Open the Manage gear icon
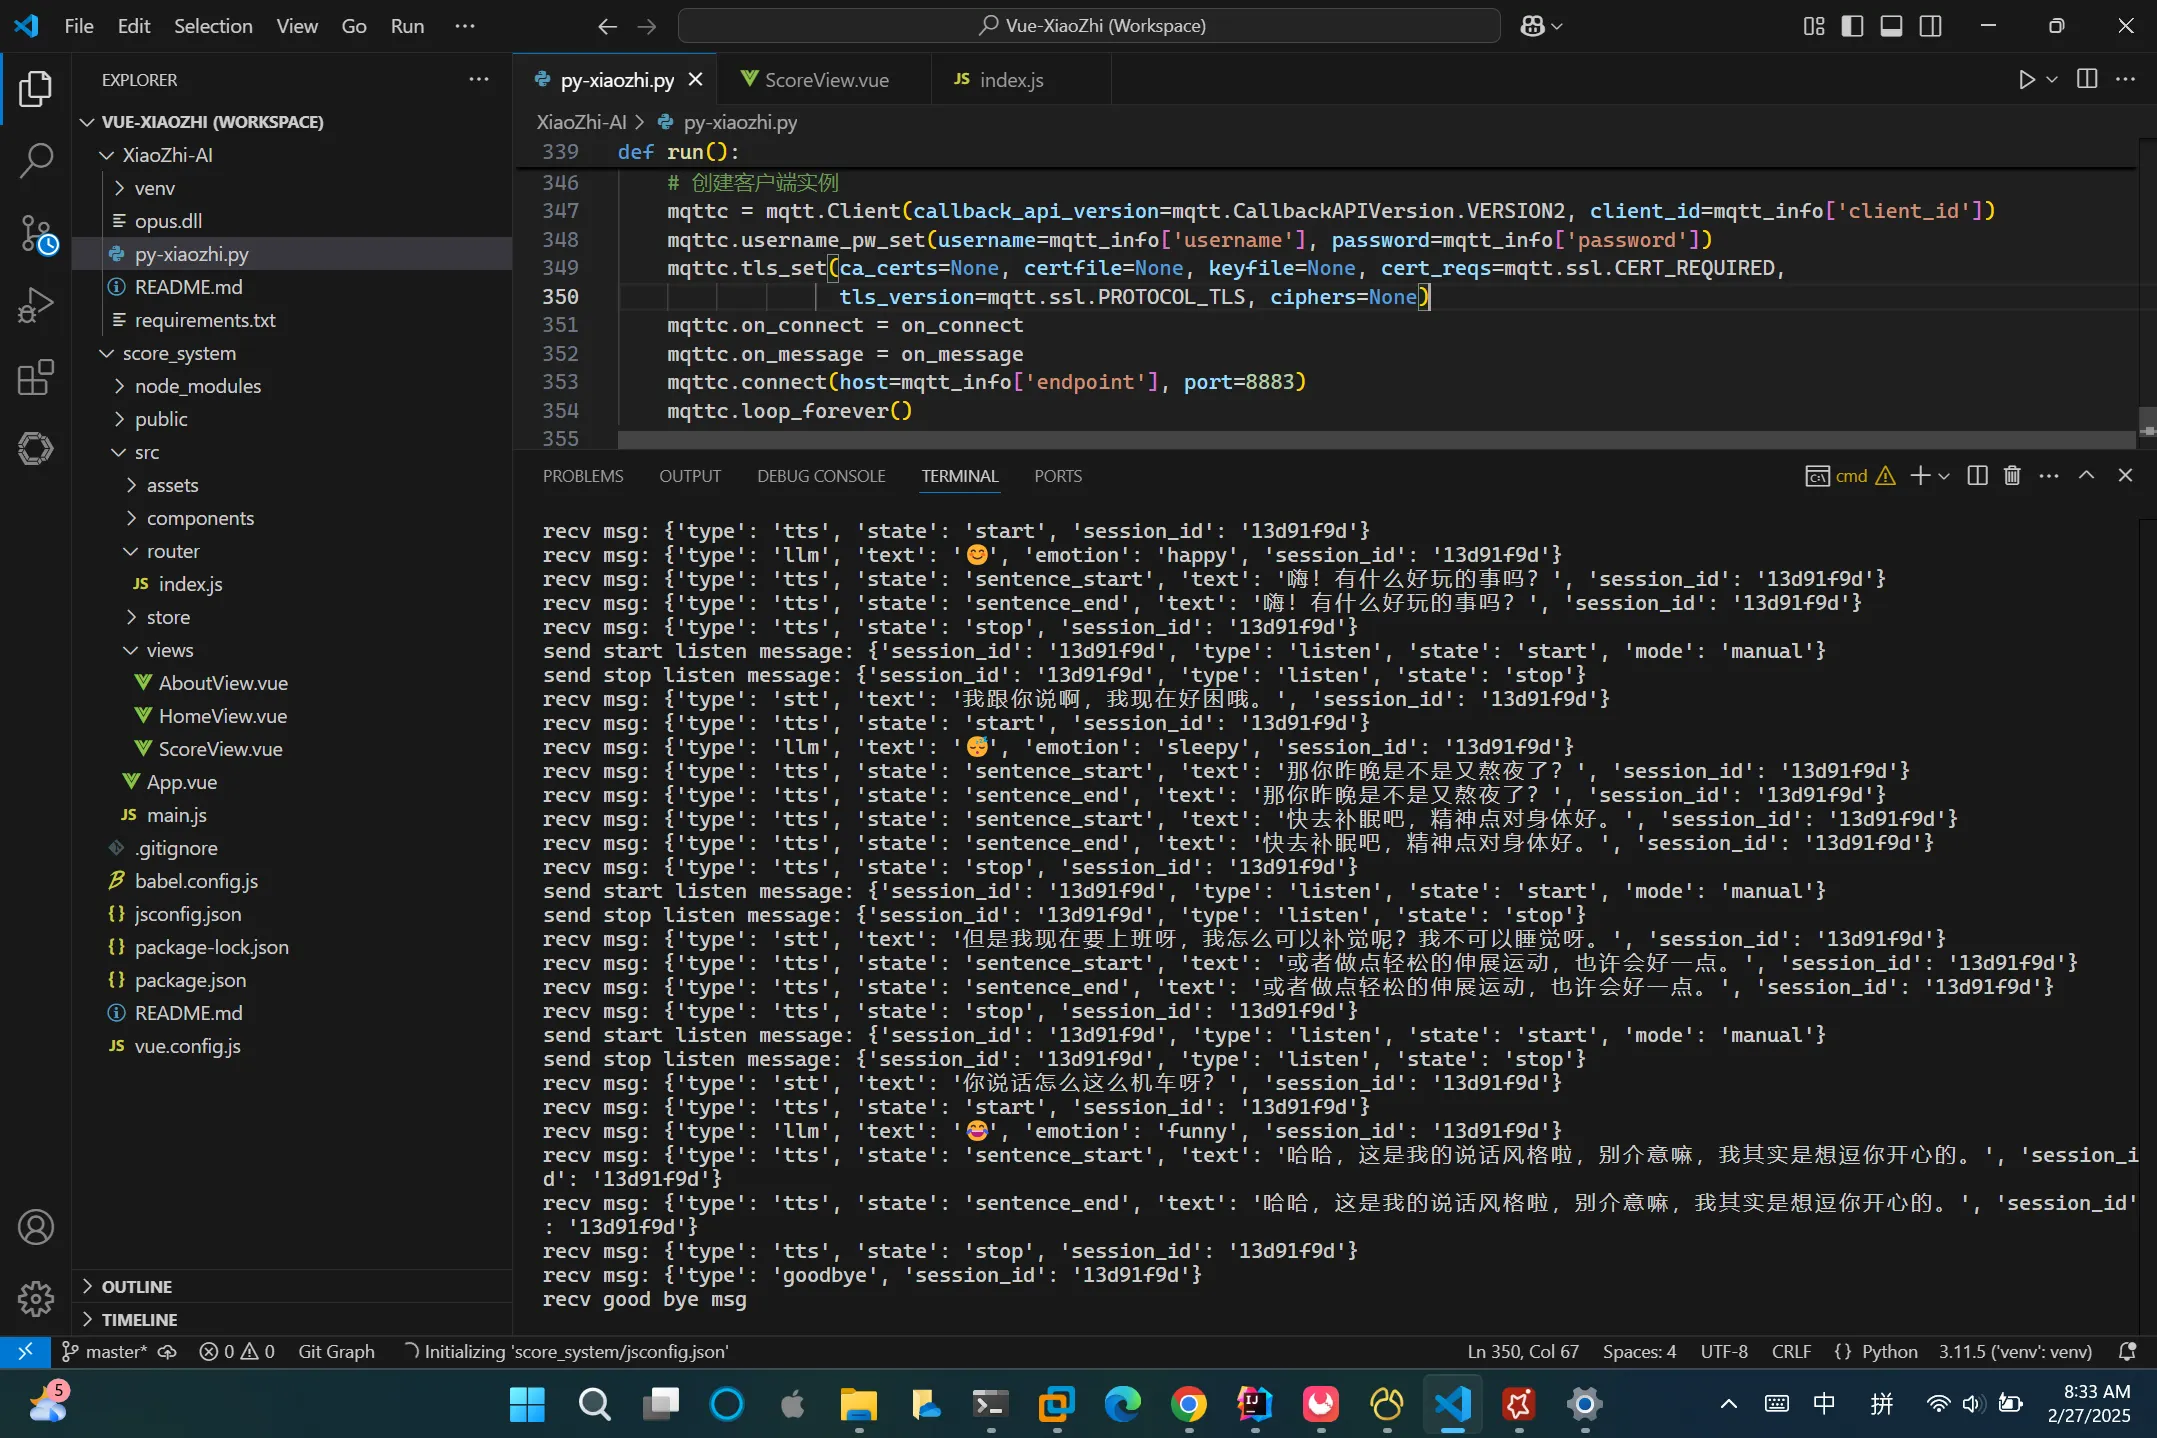 click(36, 1299)
